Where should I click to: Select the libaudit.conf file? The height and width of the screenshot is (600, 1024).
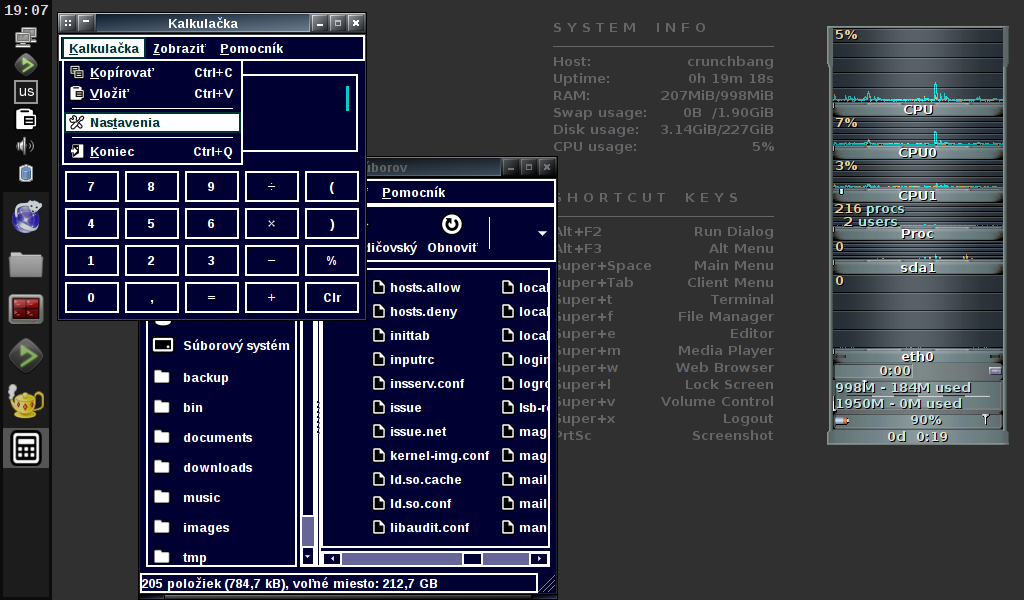(x=421, y=528)
